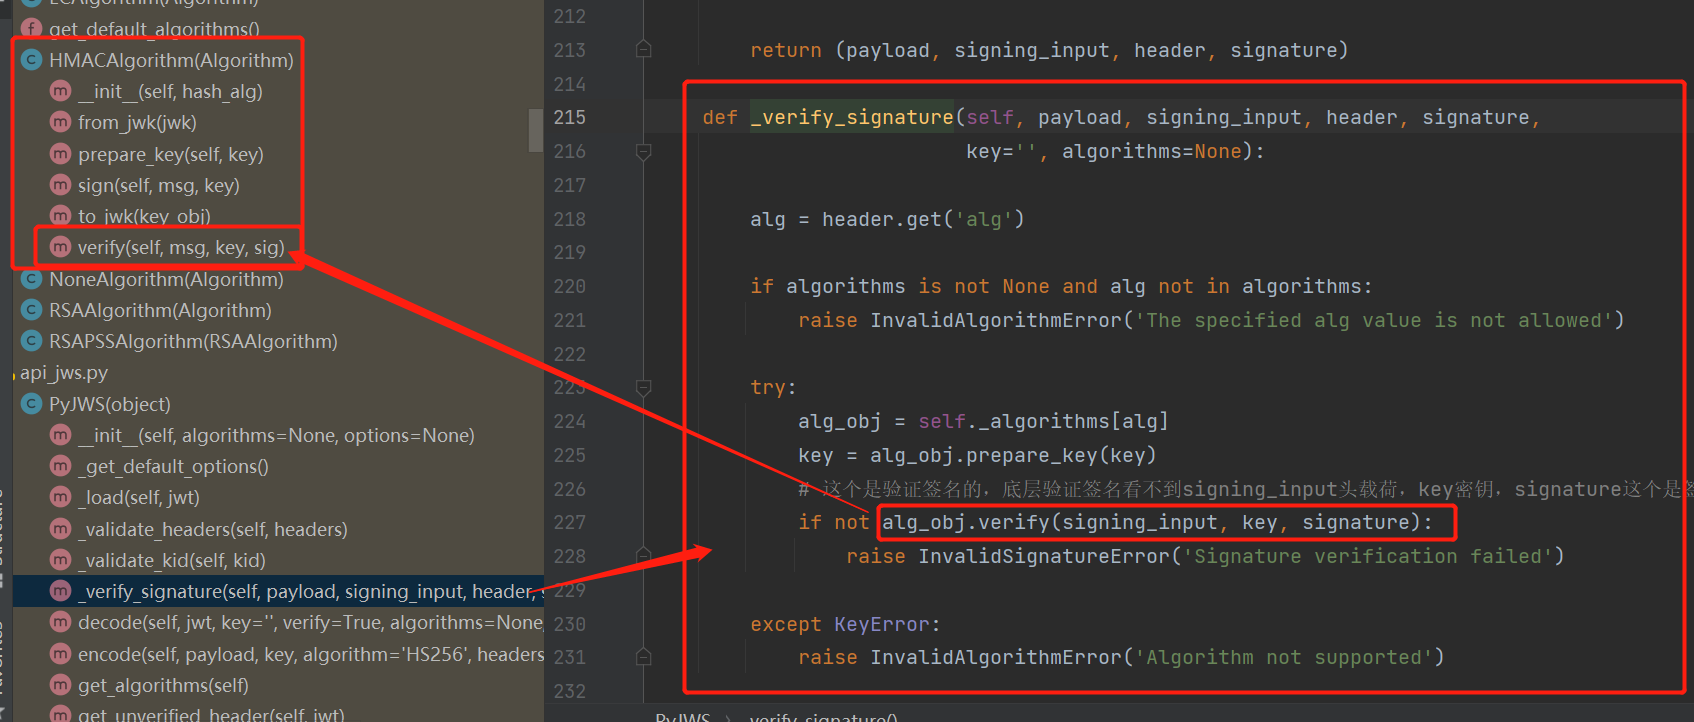Click method icon beside _validate_headers
1694x722 pixels.
(x=60, y=529)
